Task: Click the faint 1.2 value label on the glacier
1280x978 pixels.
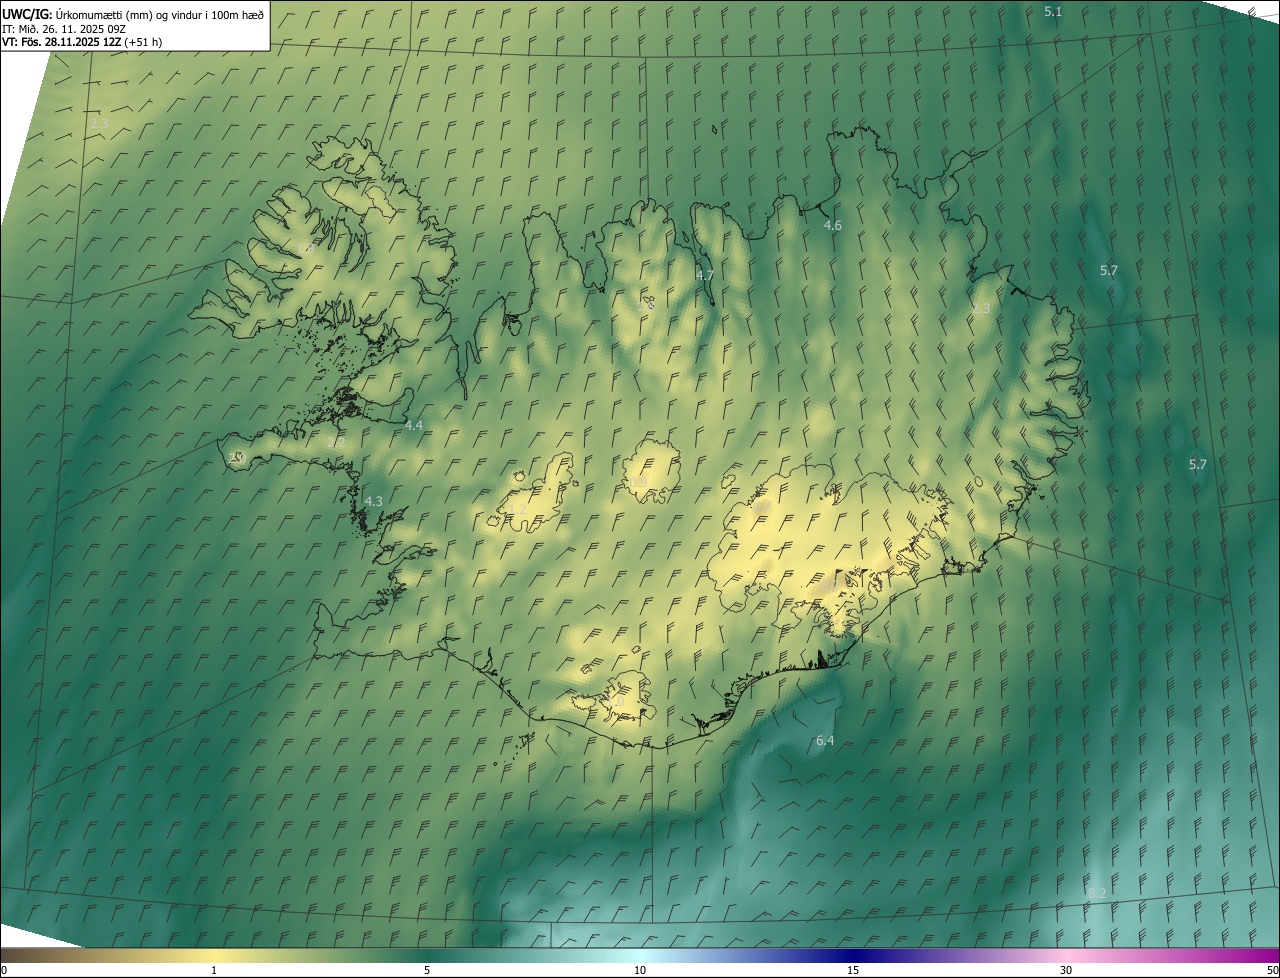Action: pyautogui.click(x=516, y=510)
